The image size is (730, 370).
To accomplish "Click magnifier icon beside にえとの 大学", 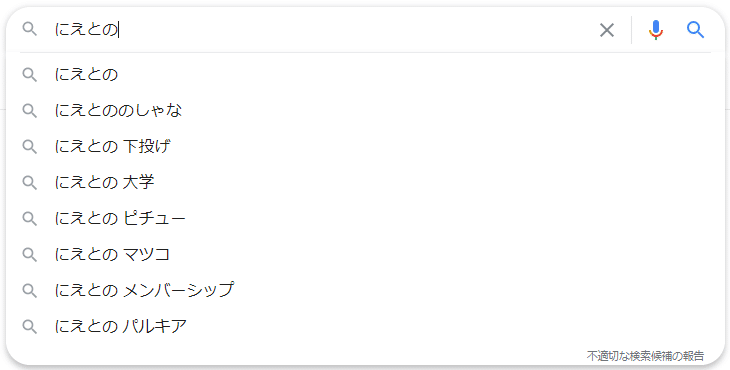I will point(30,182).
